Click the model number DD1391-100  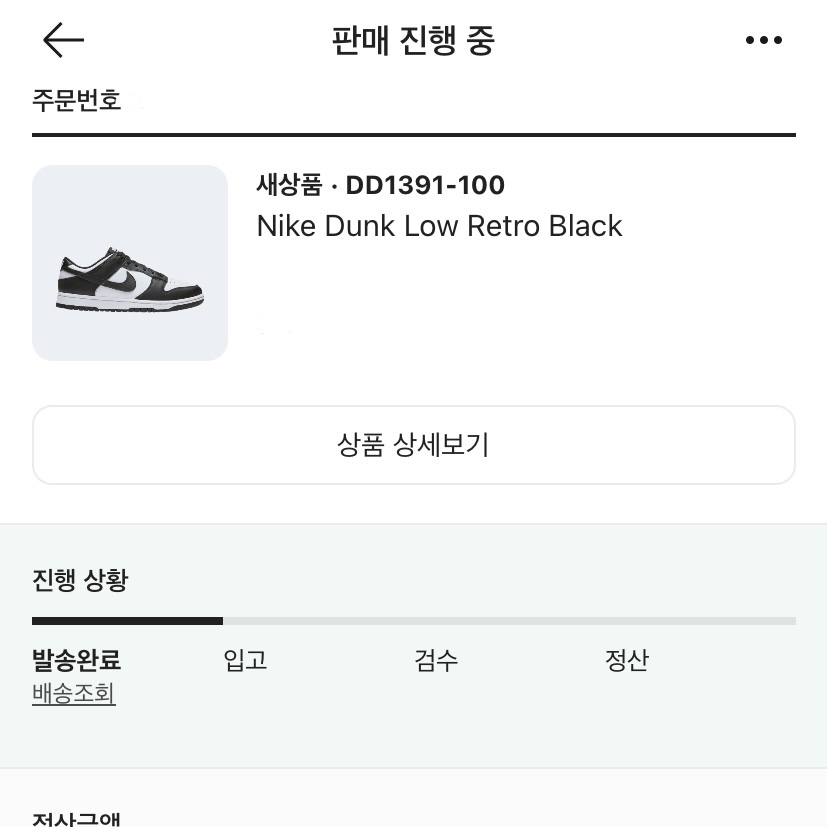coord(425,185)
